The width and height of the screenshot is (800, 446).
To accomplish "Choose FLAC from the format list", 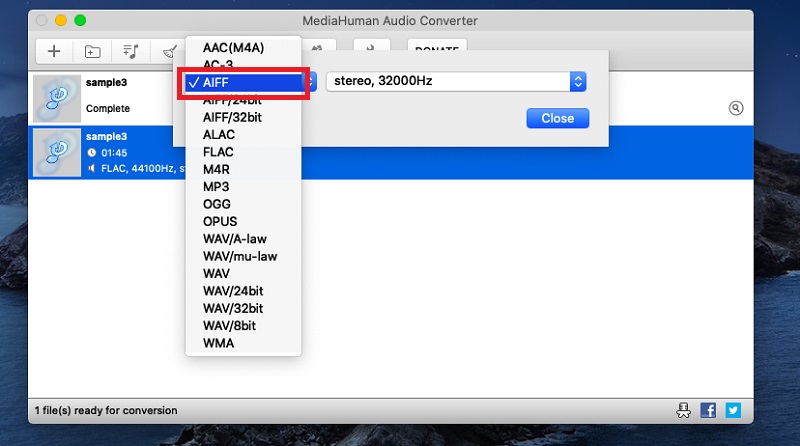I will tap(218, 151).
